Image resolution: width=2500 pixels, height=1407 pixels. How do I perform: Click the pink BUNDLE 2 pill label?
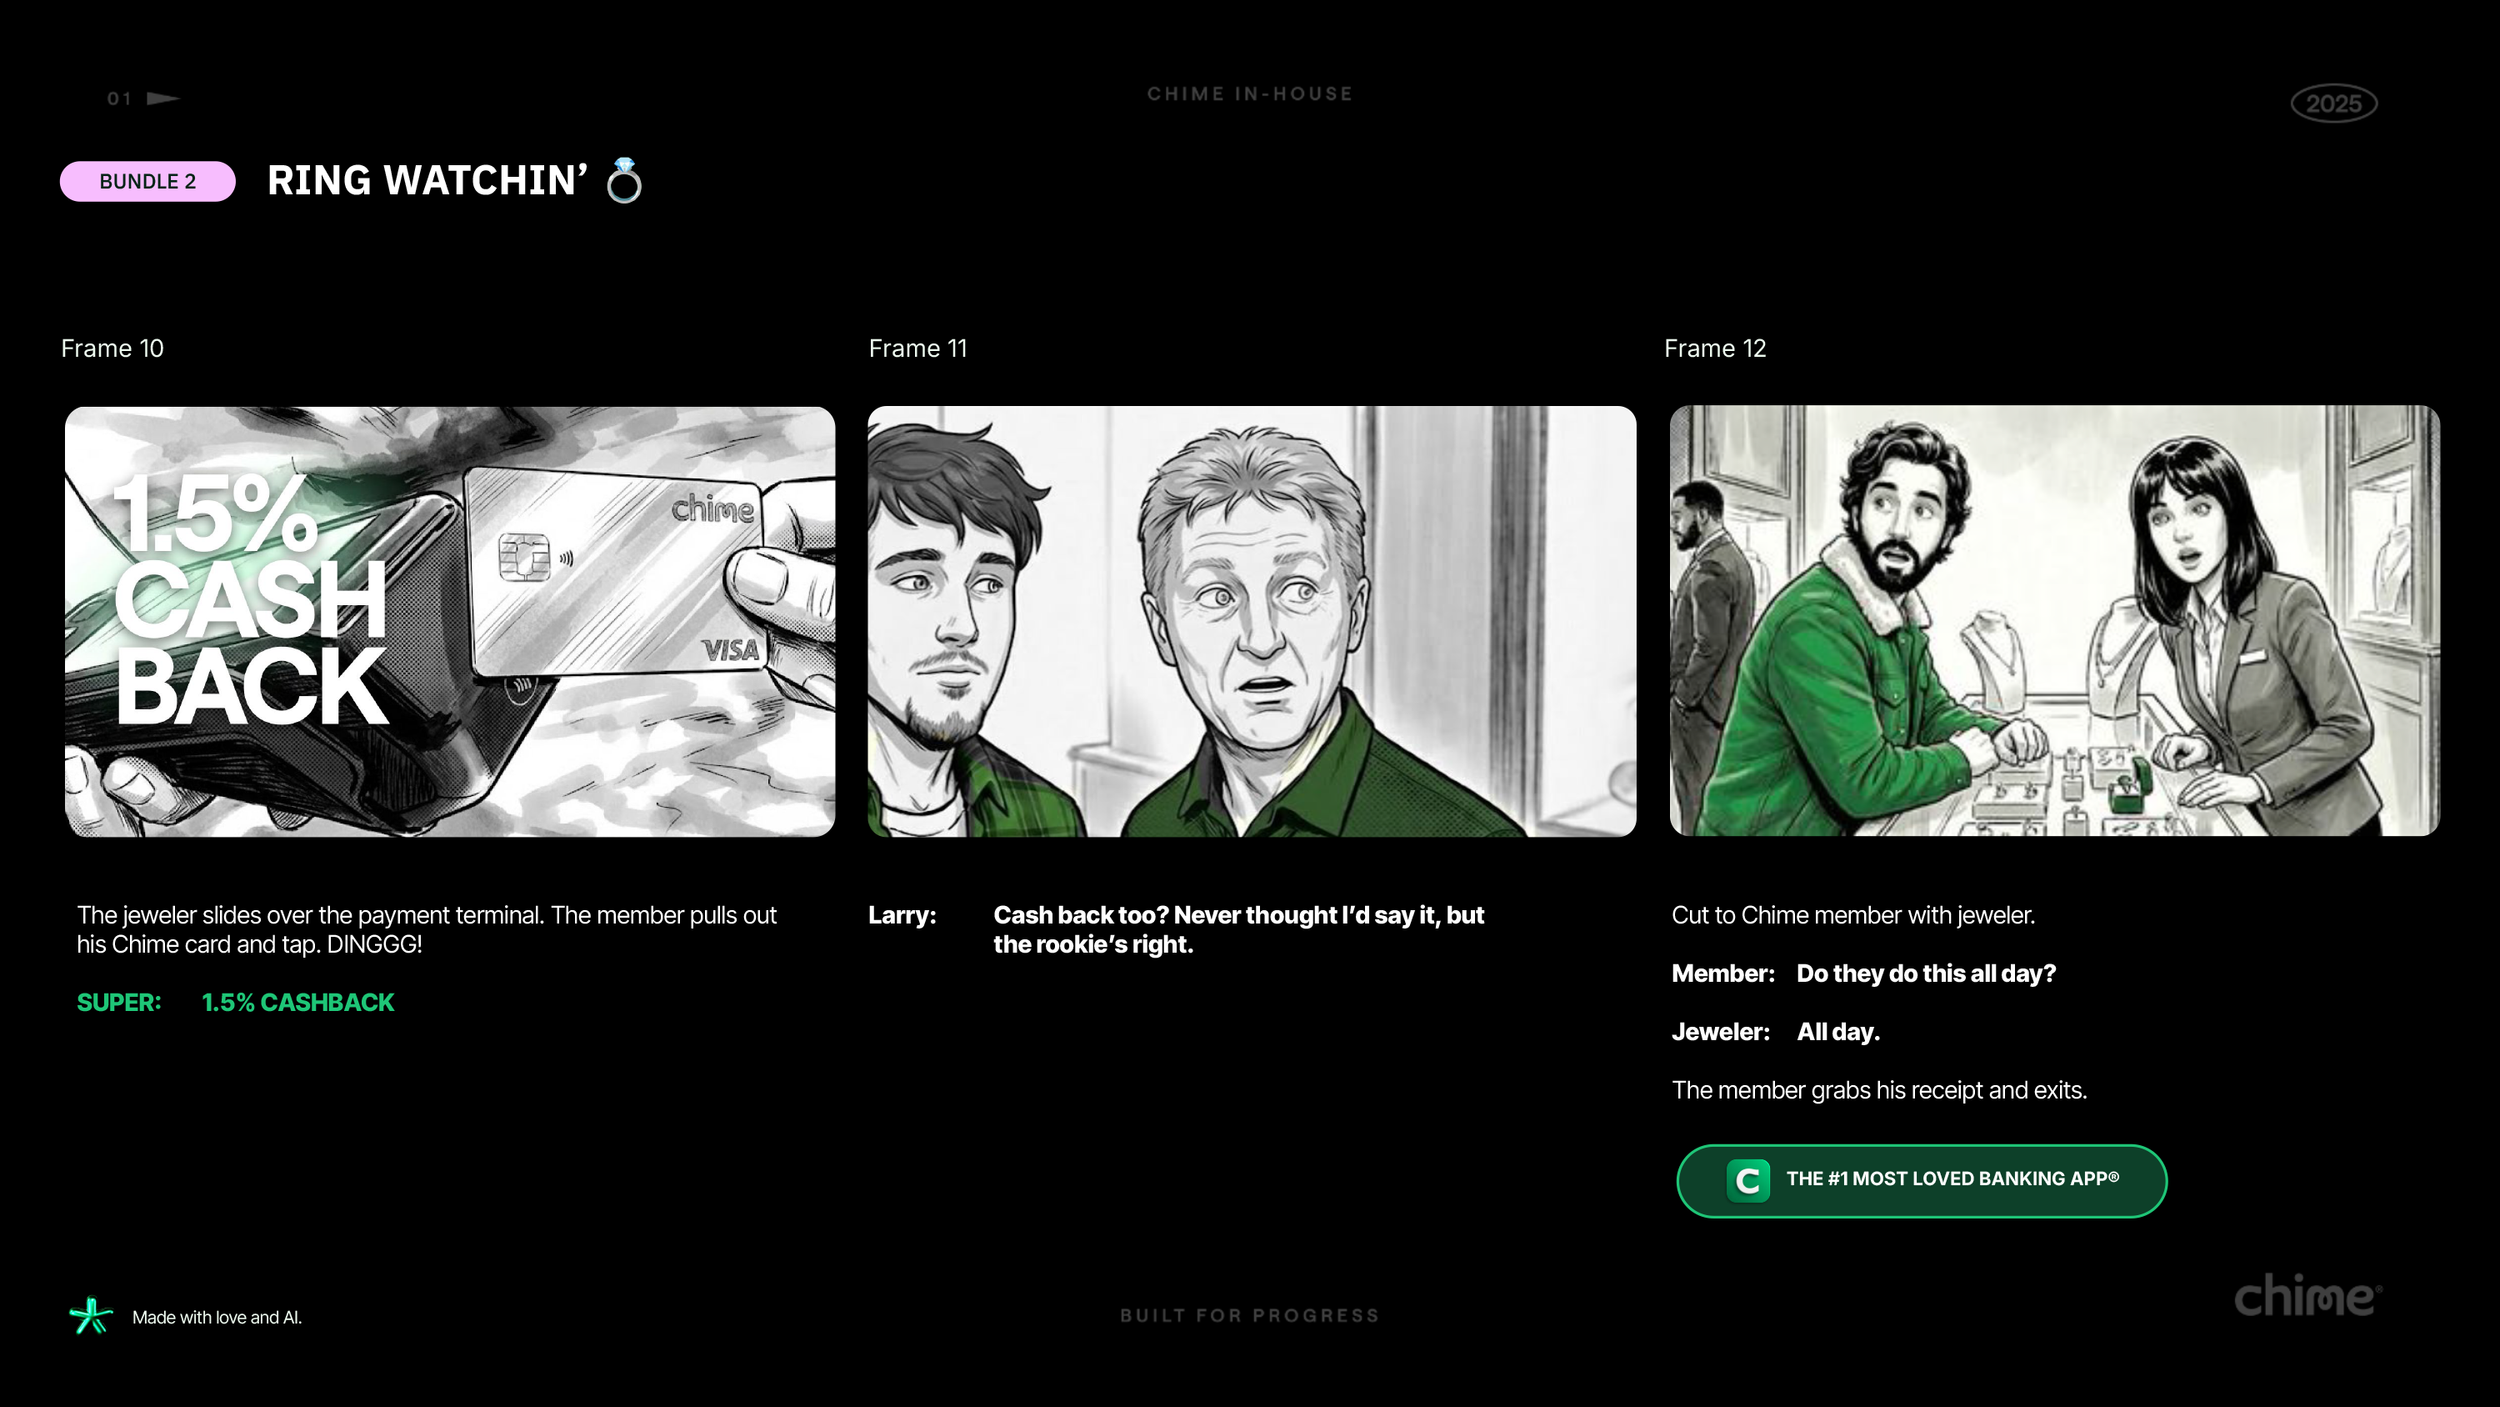click(147, 181)
